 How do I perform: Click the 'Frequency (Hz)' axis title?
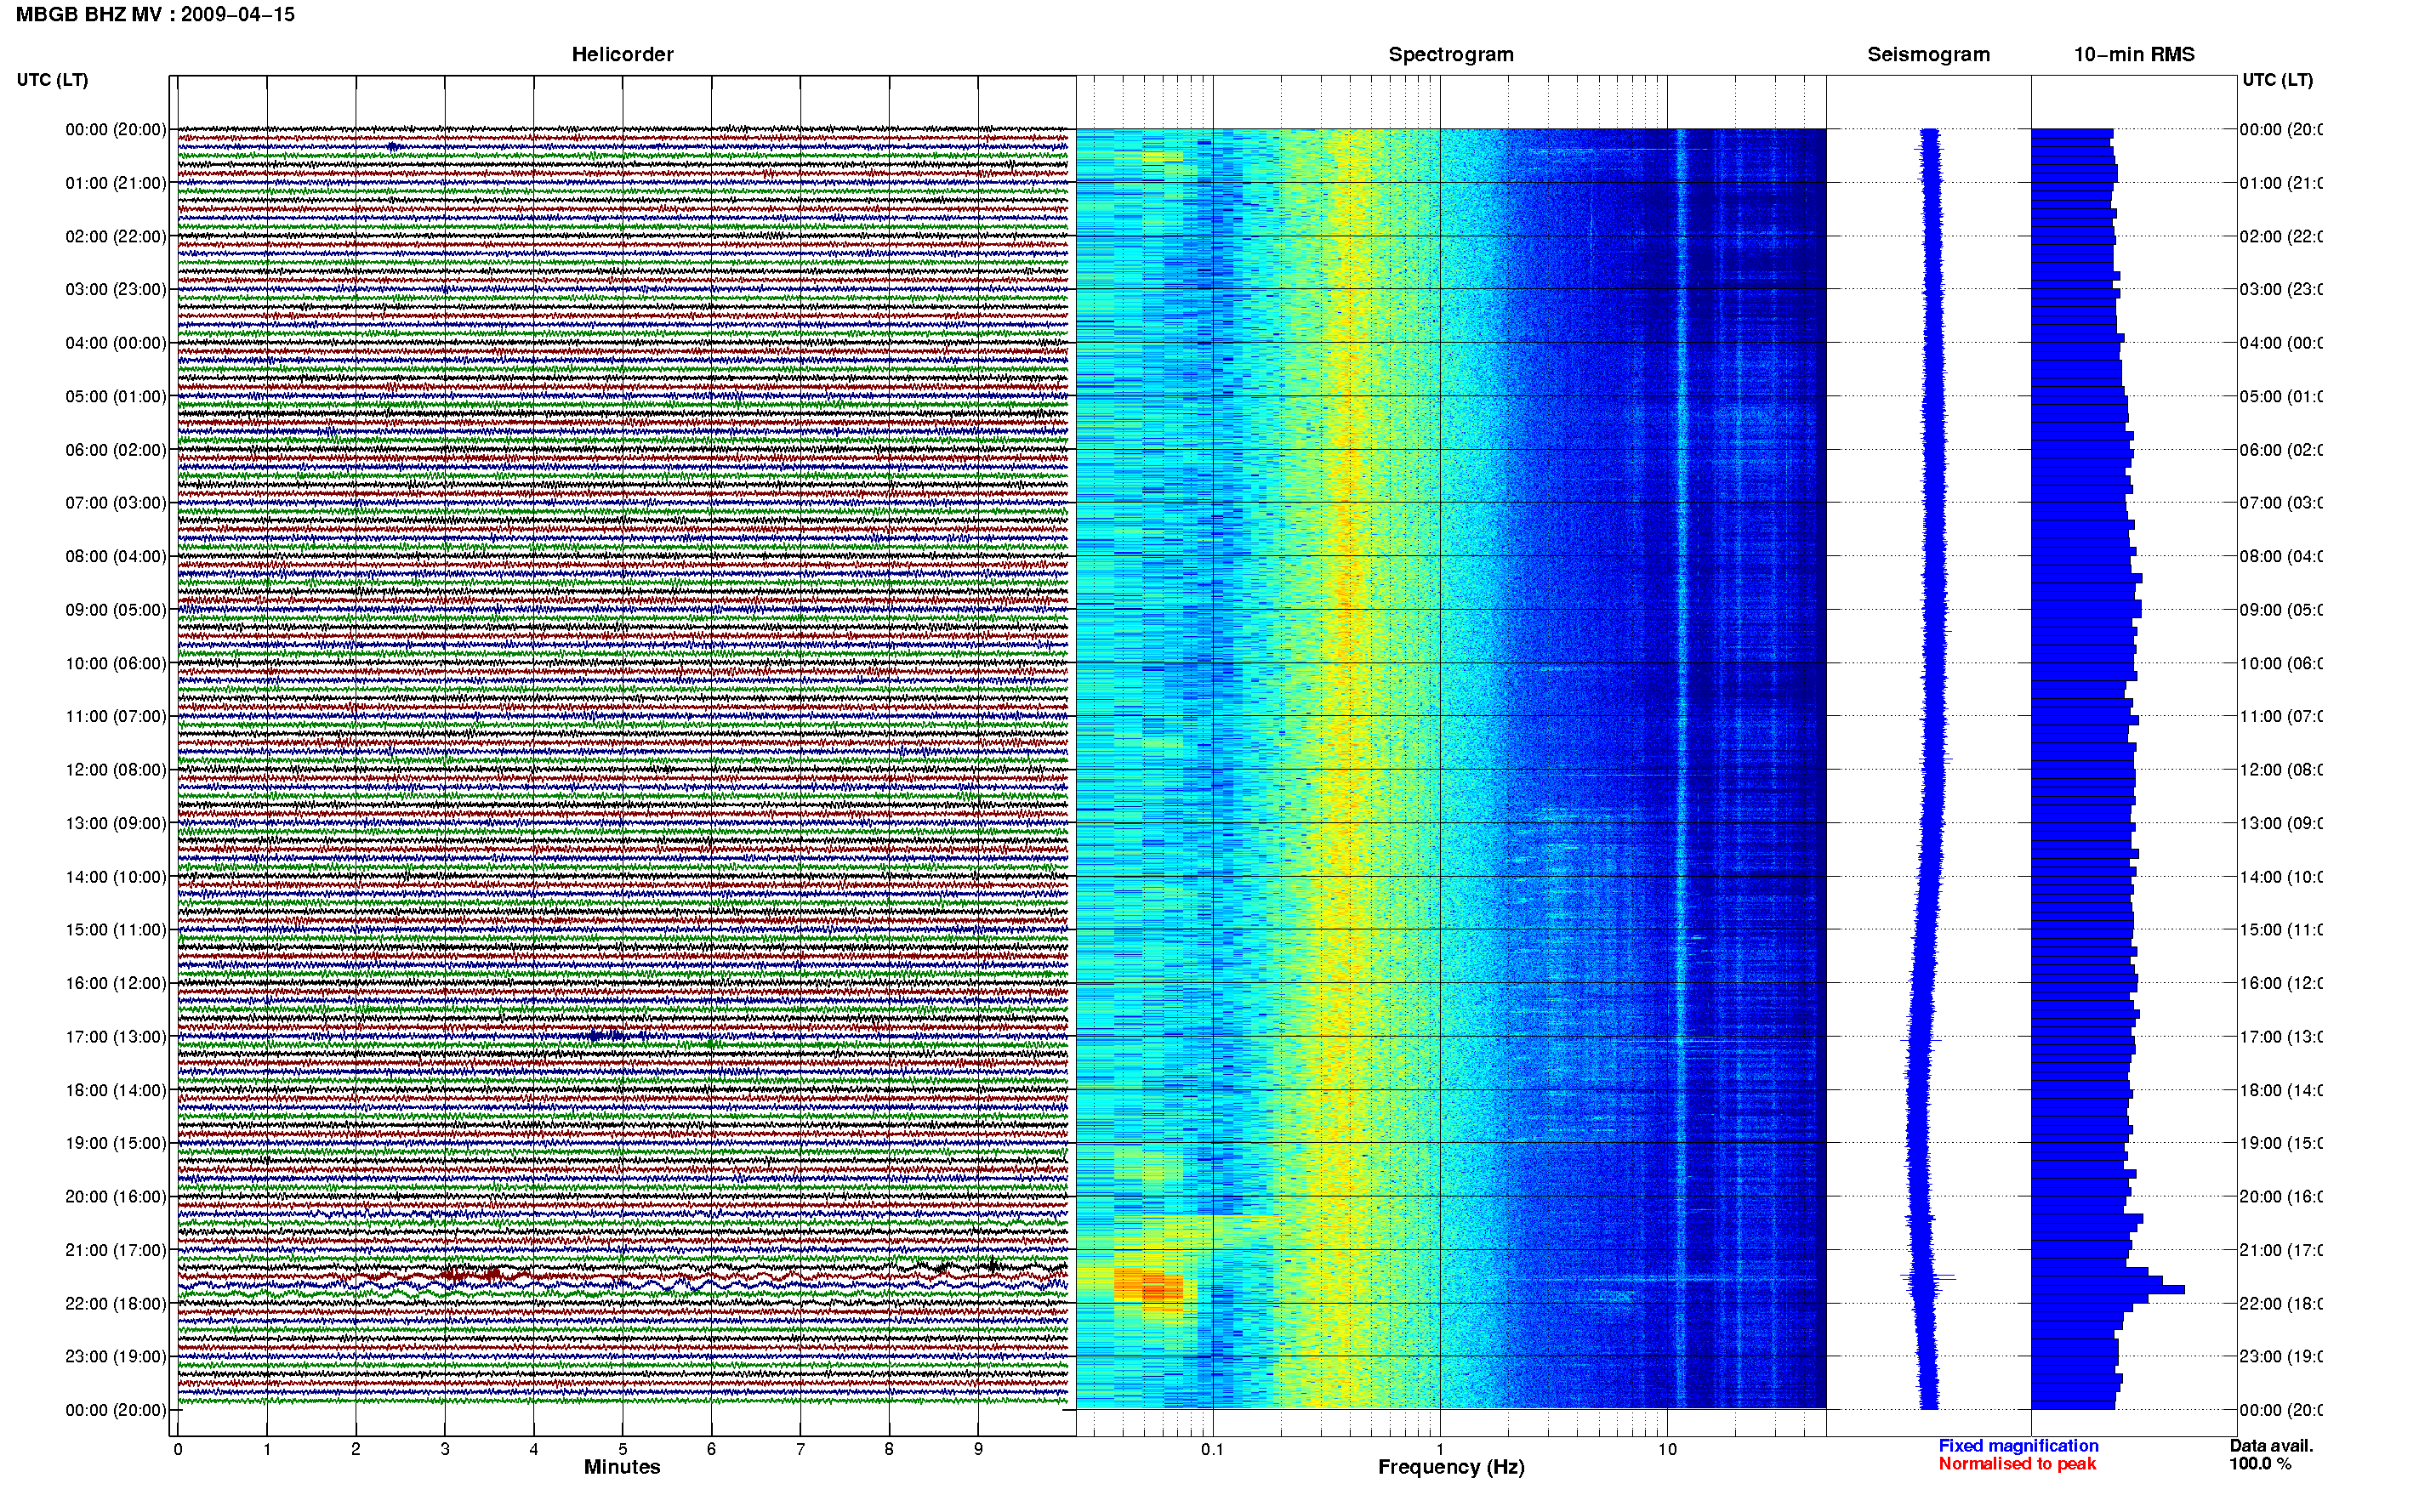click(1451, 1467)
